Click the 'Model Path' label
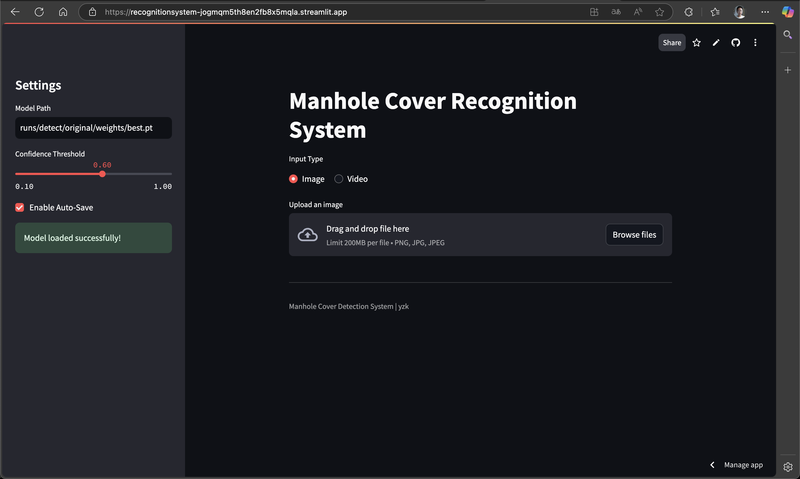800x479 pixels. [x=33, y=108]
